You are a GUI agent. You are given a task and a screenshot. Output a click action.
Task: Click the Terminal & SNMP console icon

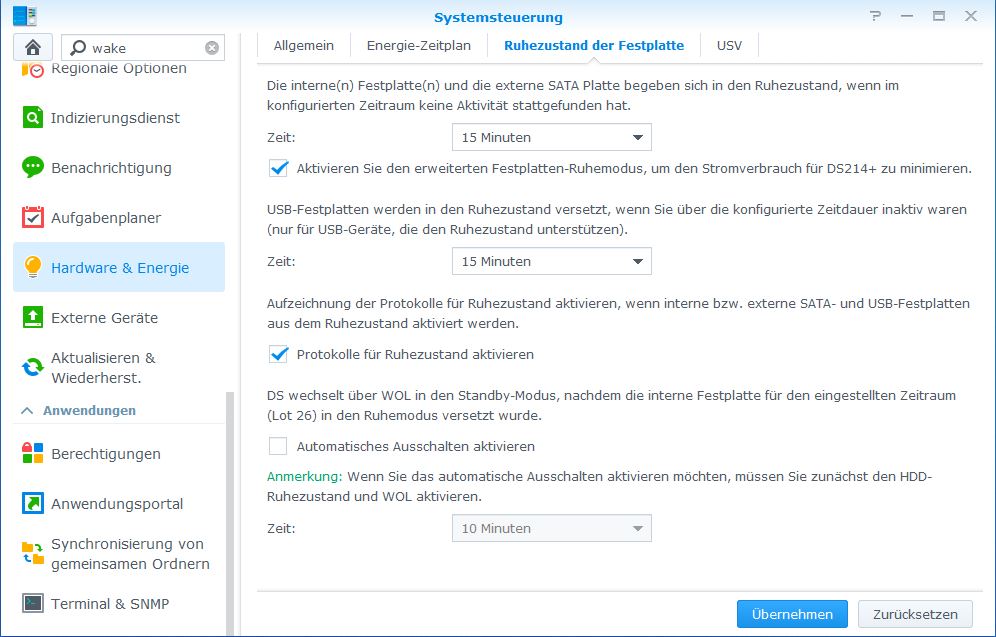coord(32,603)
